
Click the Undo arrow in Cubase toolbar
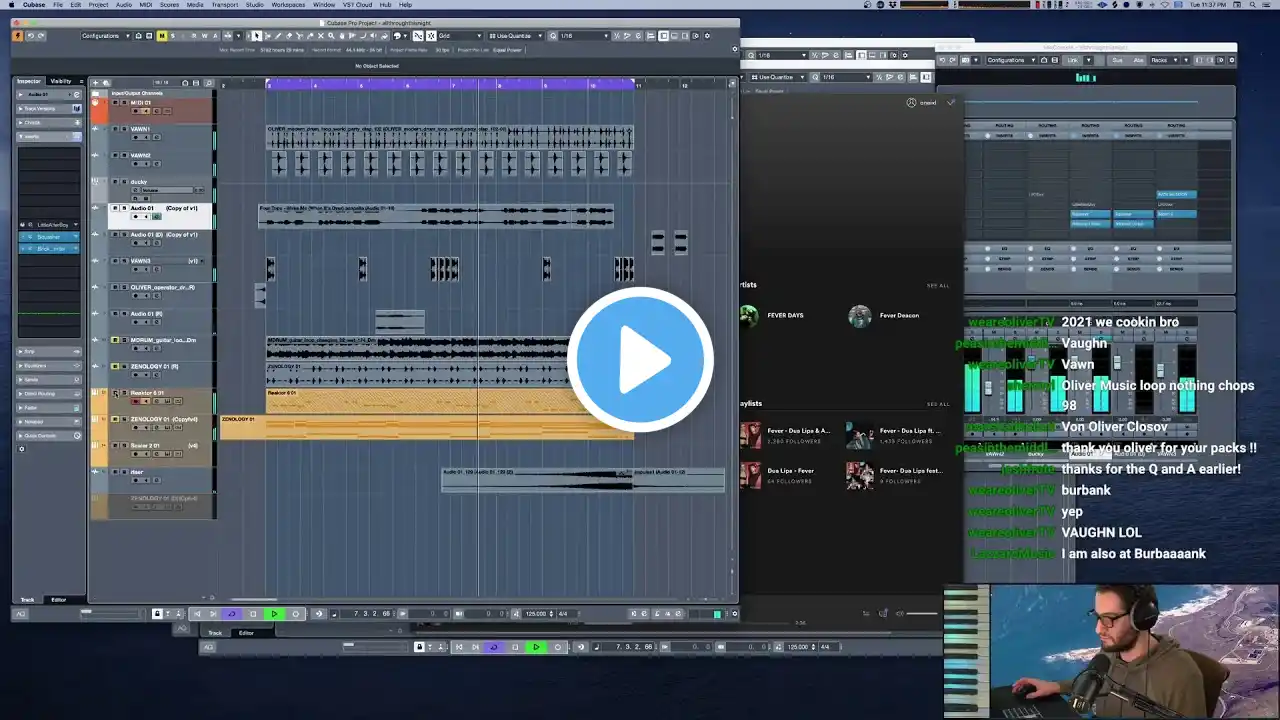click(x=30, y=36)
